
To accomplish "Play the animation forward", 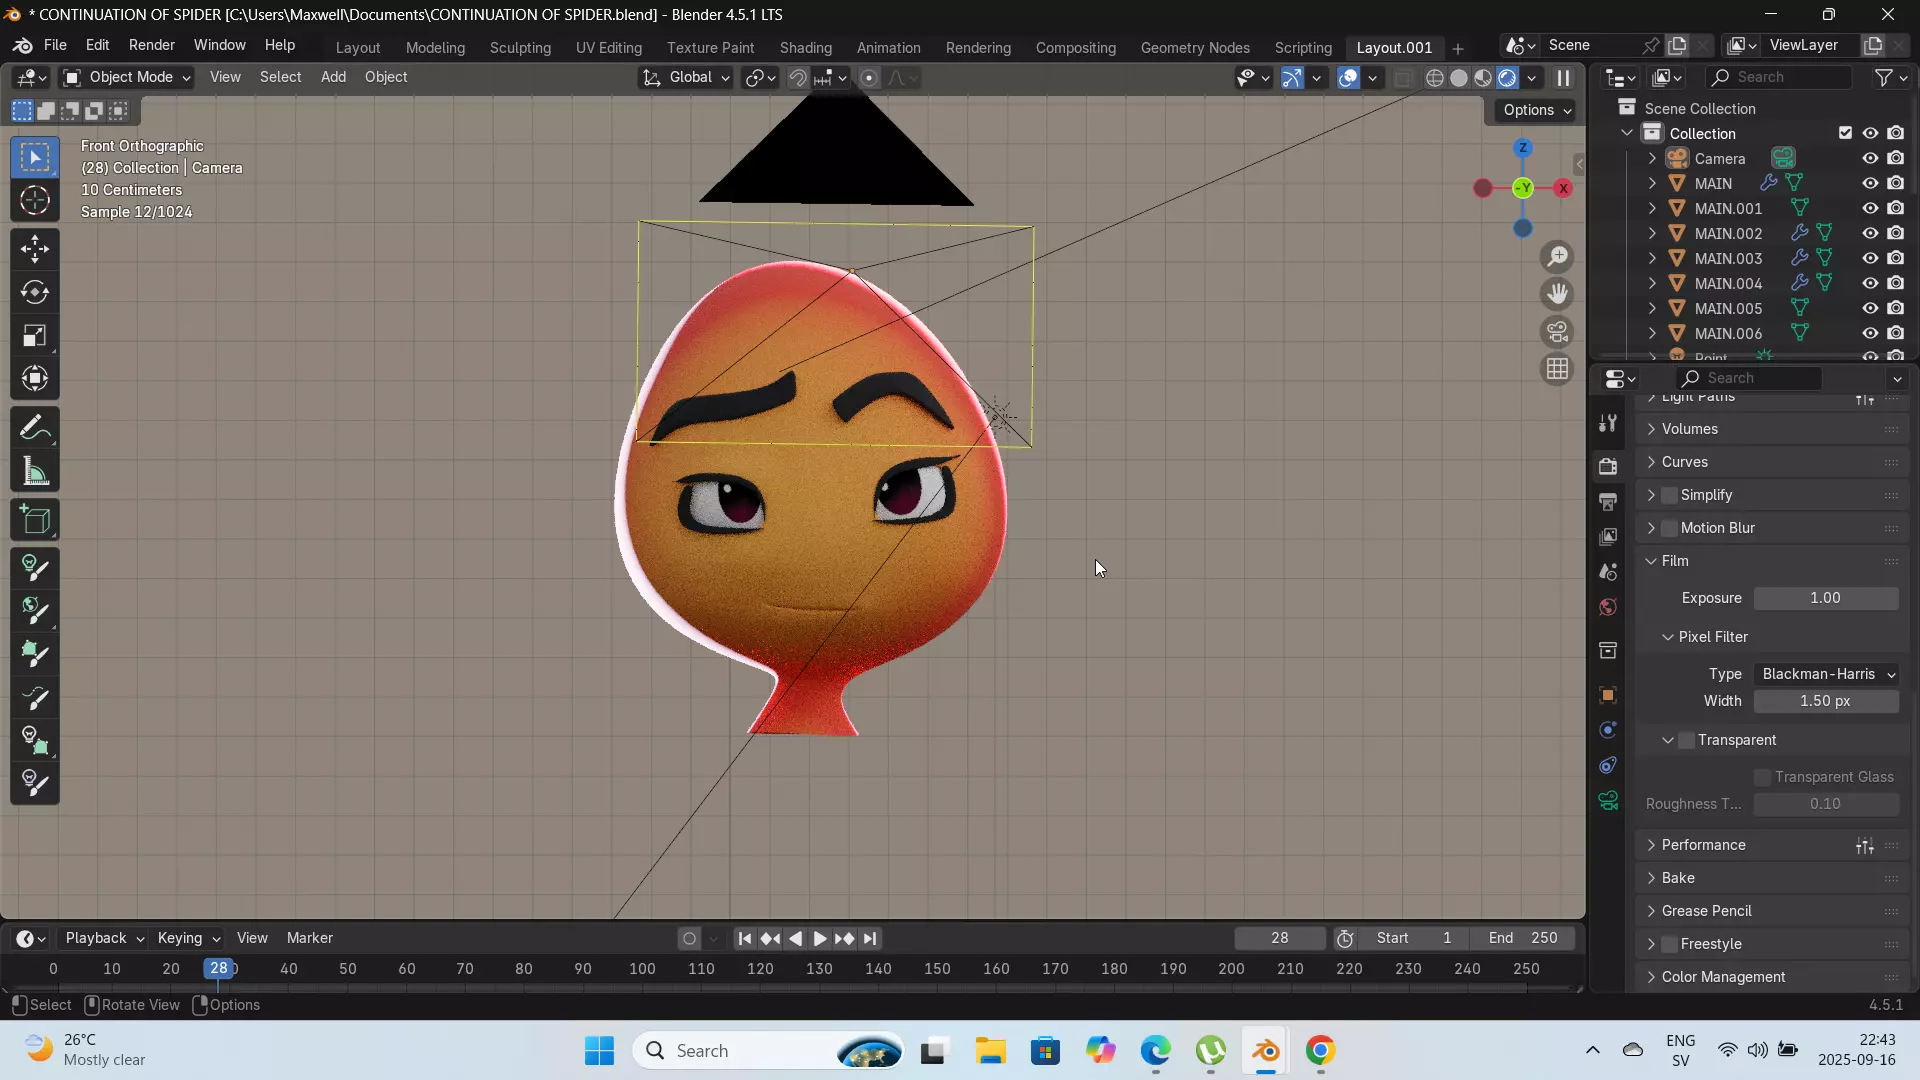I will tap(819, 939).
